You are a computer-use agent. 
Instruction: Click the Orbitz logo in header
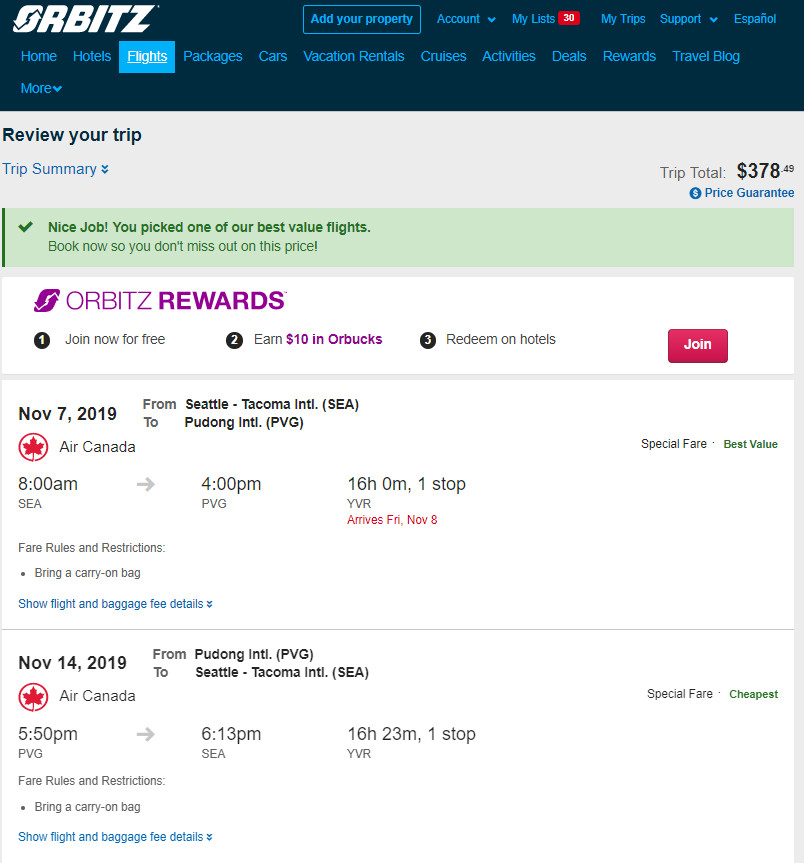pos(85,19)
